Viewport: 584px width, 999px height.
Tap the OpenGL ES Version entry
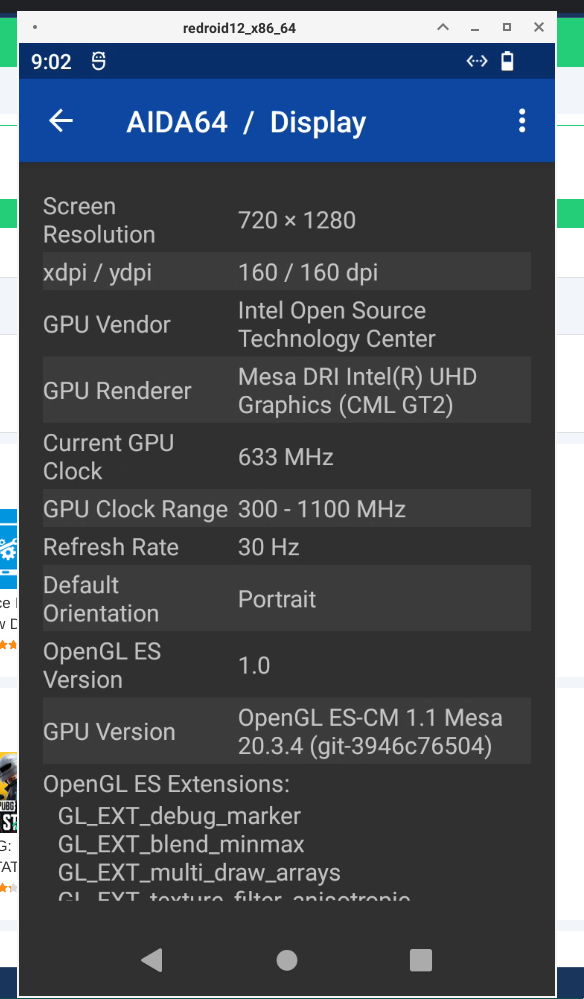[287, 664]
